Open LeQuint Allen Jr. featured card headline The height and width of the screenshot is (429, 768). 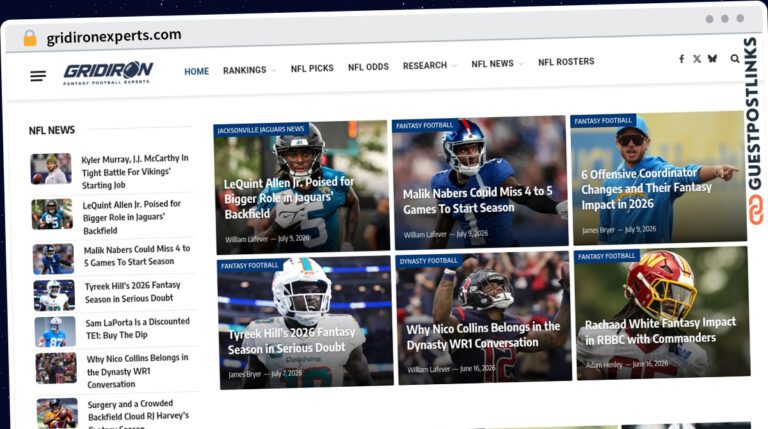click(x=289, y=198)
